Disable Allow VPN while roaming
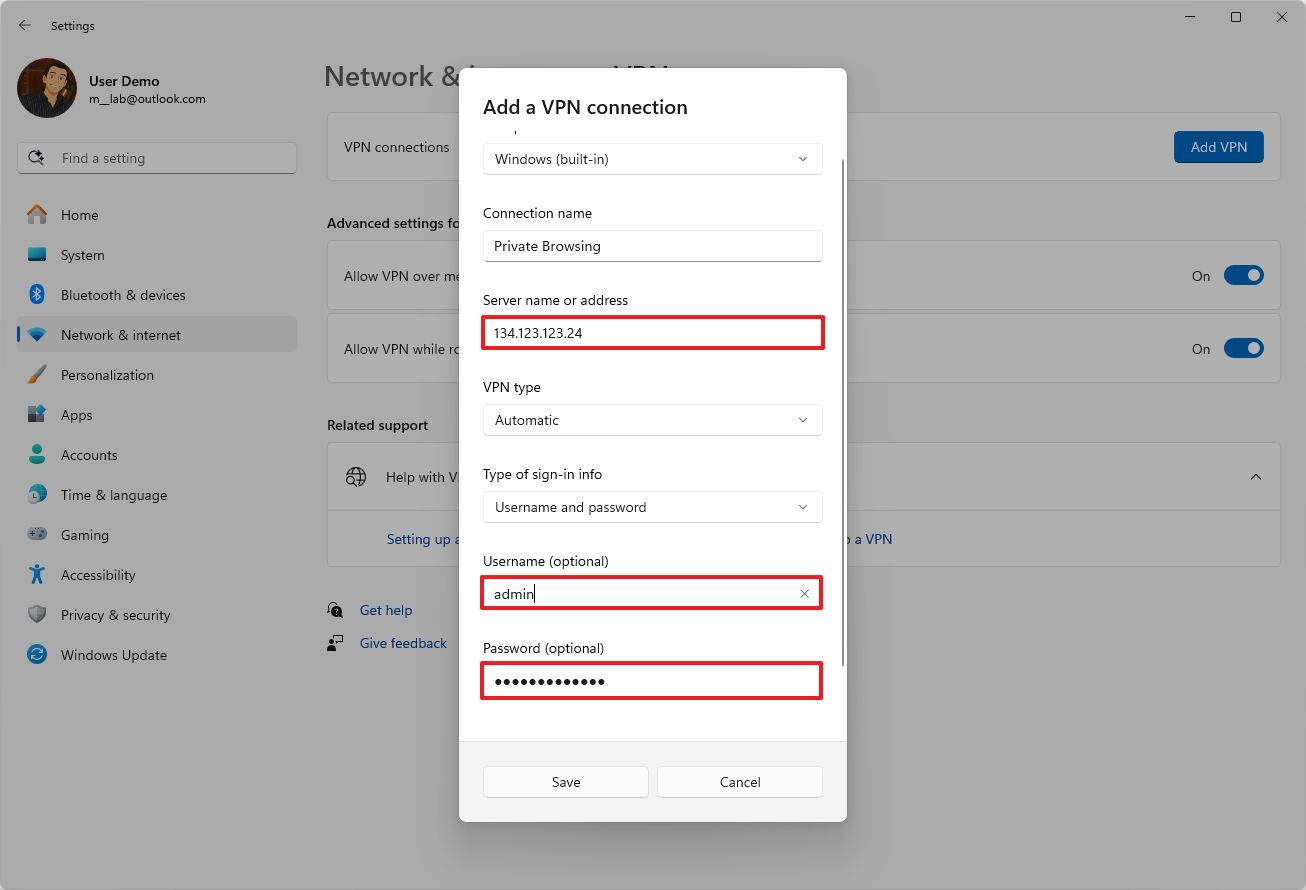This screenshot has width=1306, height=890. (x=1243, y=348)
